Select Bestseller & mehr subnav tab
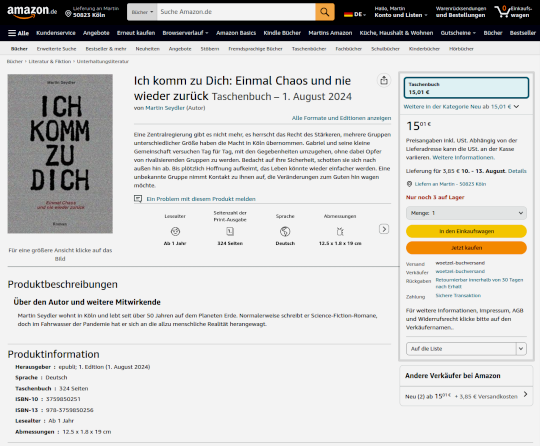The image size is (540, 446). coord(106,49)
